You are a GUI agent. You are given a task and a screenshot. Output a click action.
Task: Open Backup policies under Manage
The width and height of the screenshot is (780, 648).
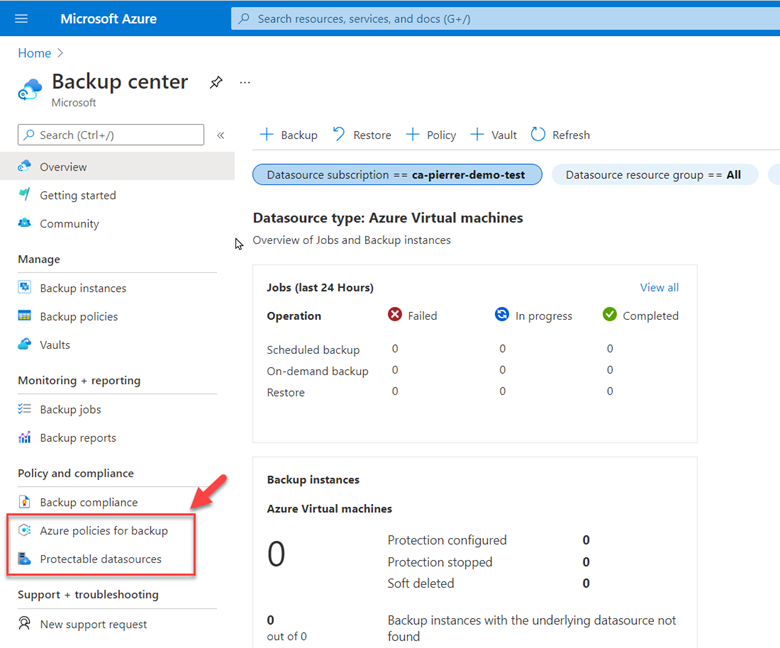coord(79,316)
